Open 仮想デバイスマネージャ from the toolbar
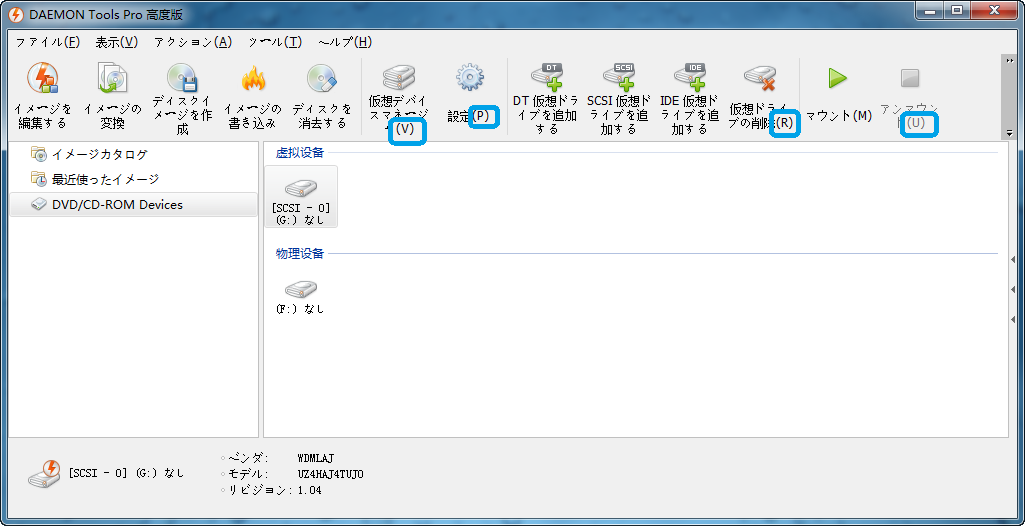 (x=398, y=79)
